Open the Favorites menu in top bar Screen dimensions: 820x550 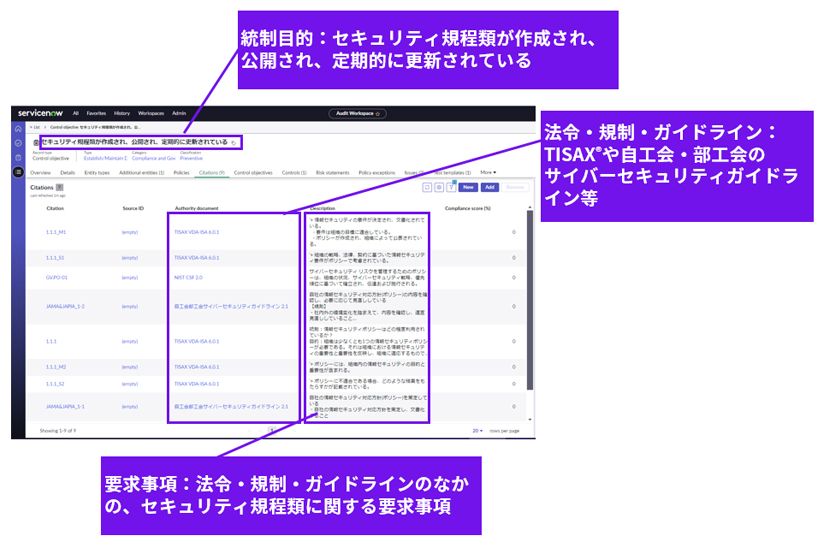click(x=96, y=113)
